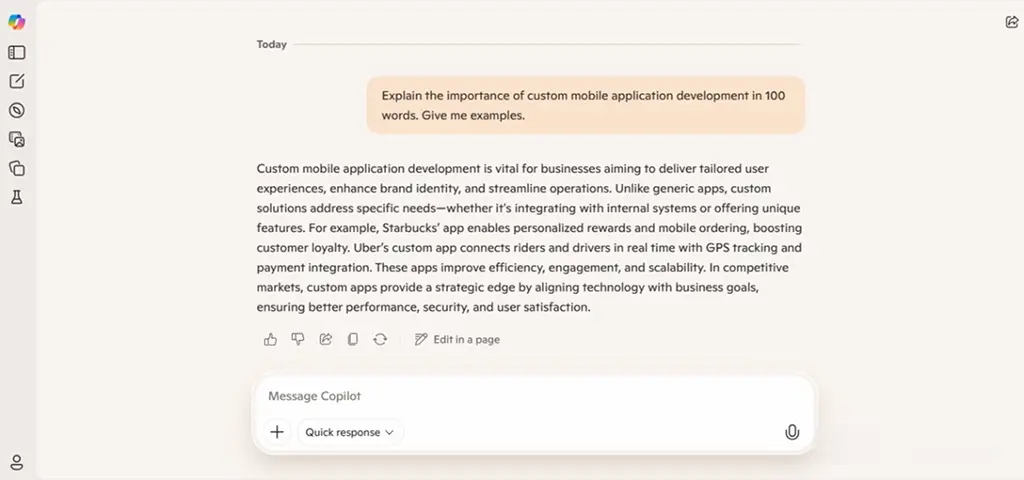Activate the microphone voice input

(792, 432)
